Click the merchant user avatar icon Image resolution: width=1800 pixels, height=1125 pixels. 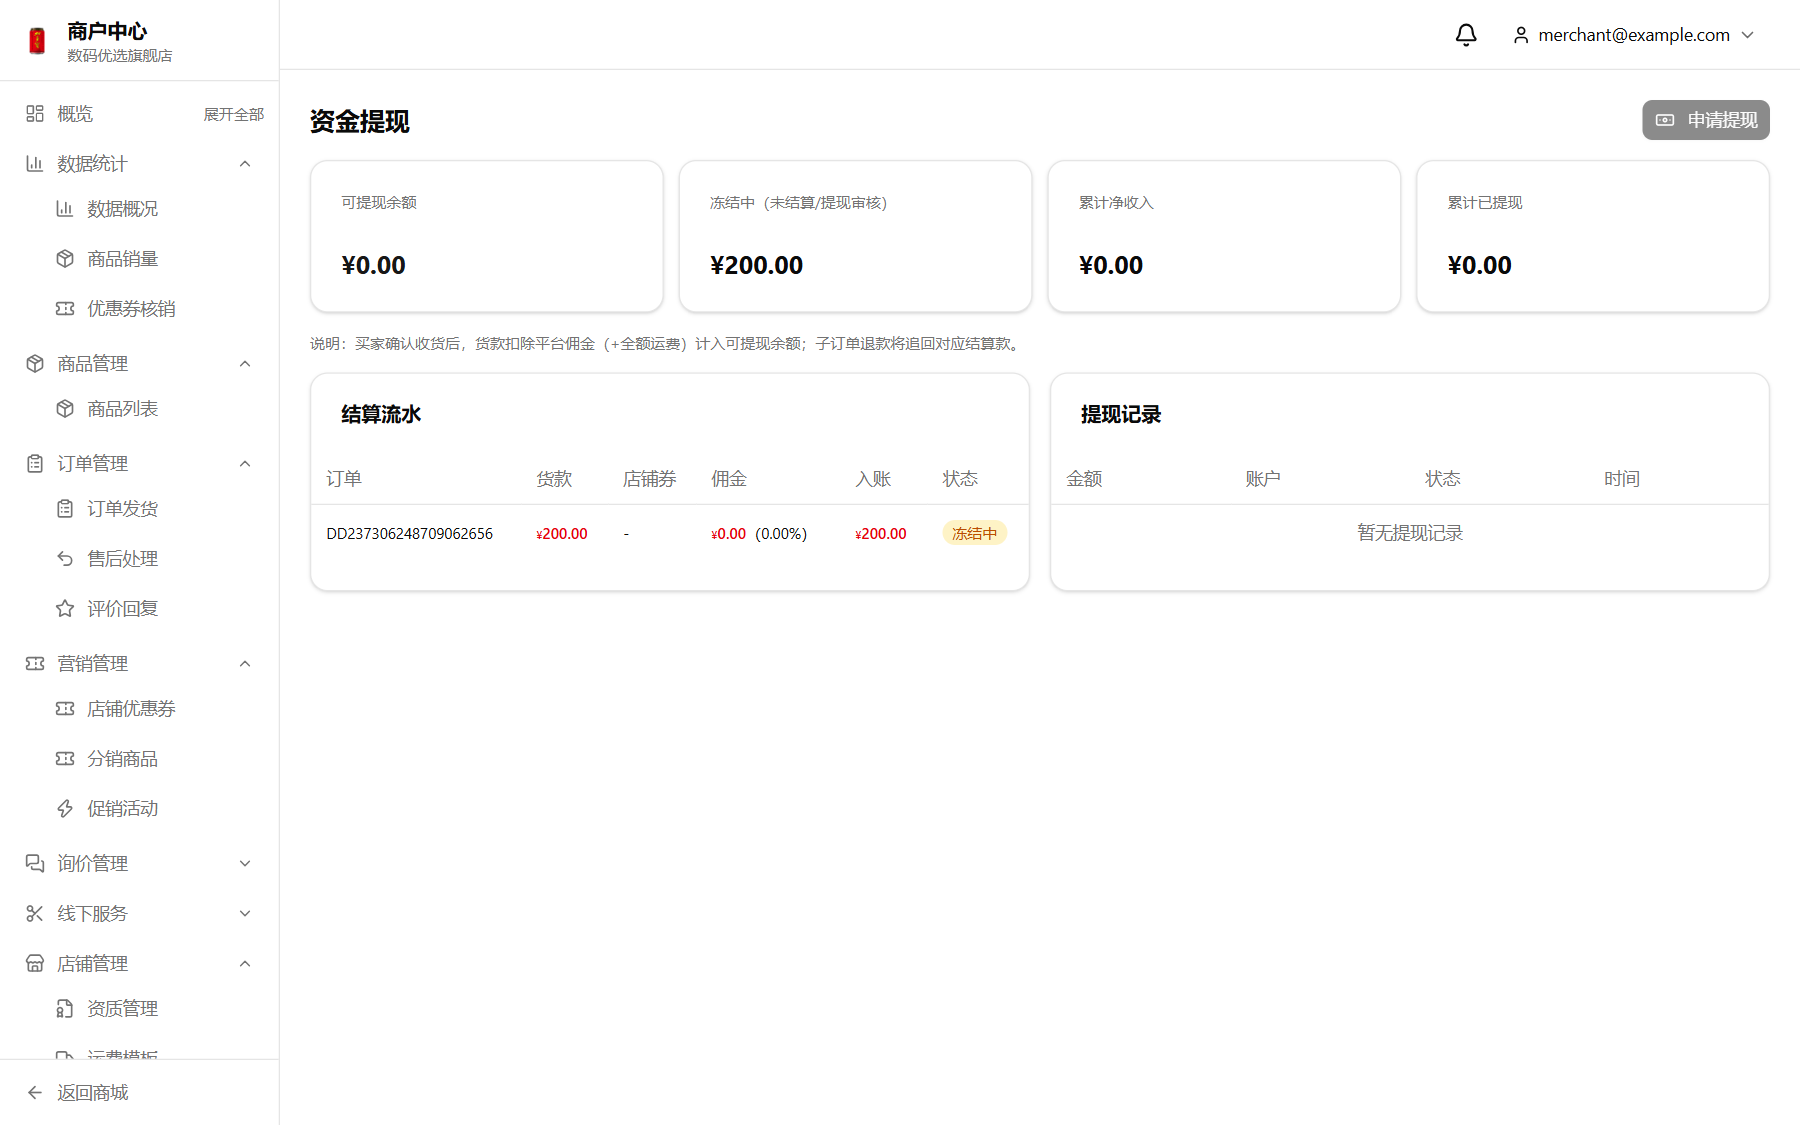click(1521, 35)
